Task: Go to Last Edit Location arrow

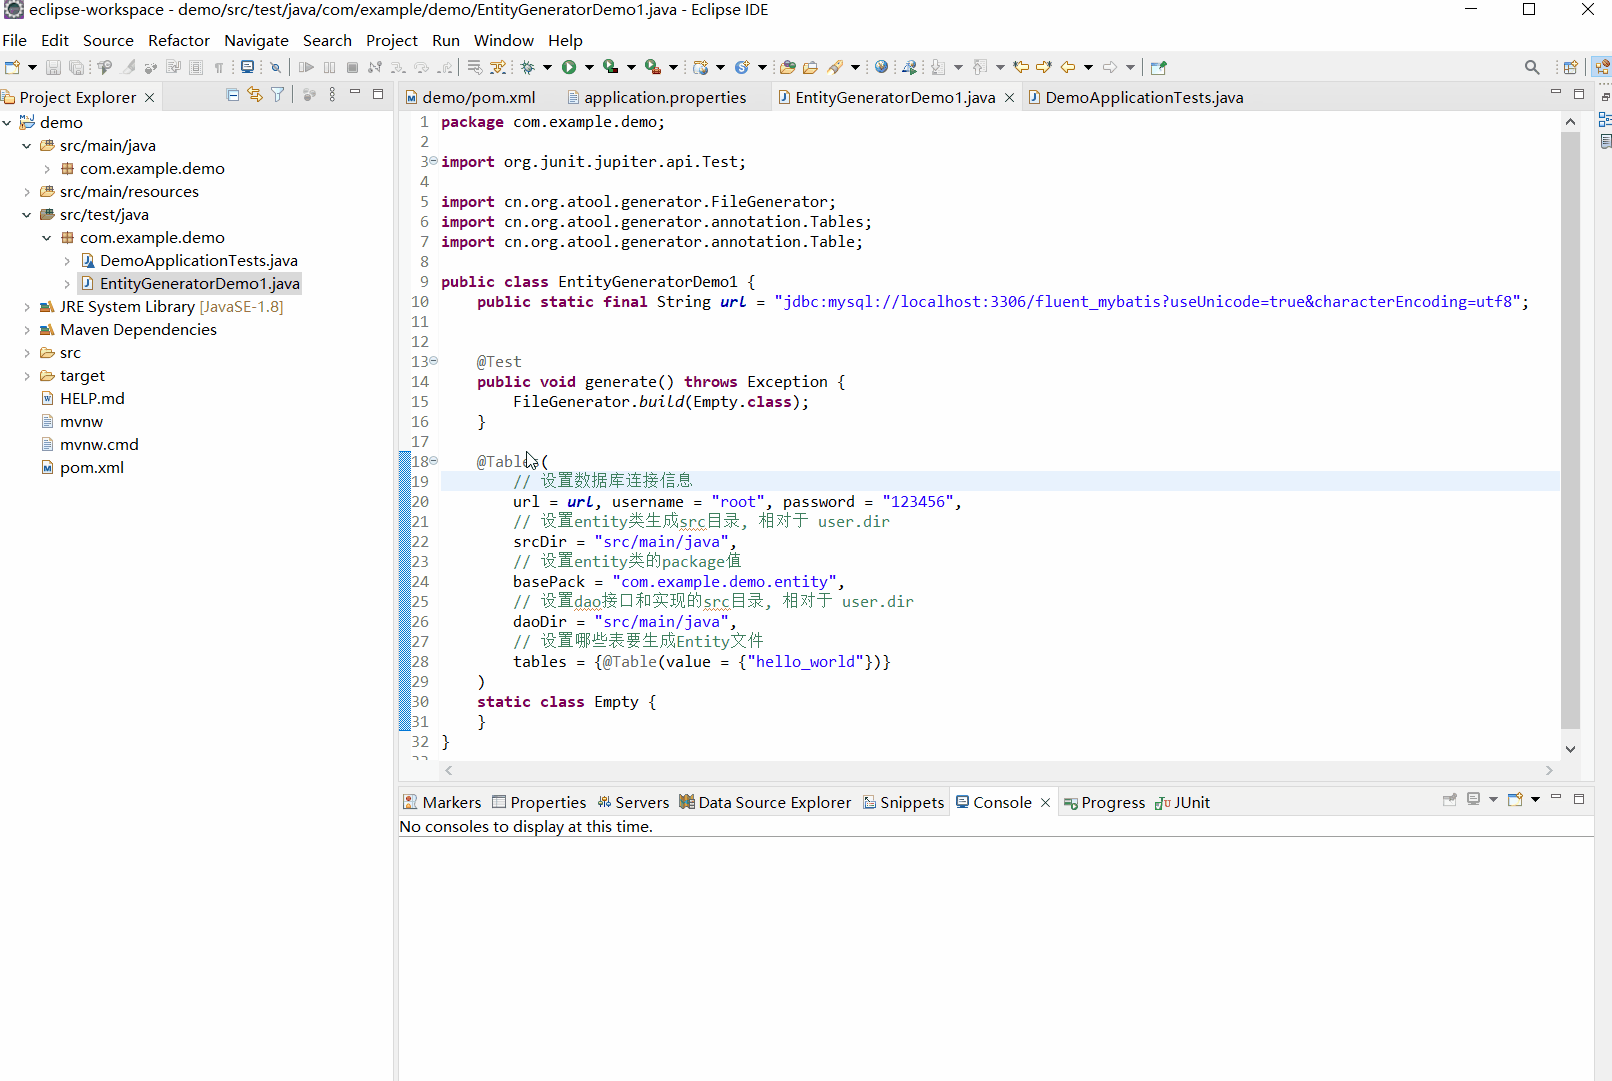Action: pos(1021,67)
